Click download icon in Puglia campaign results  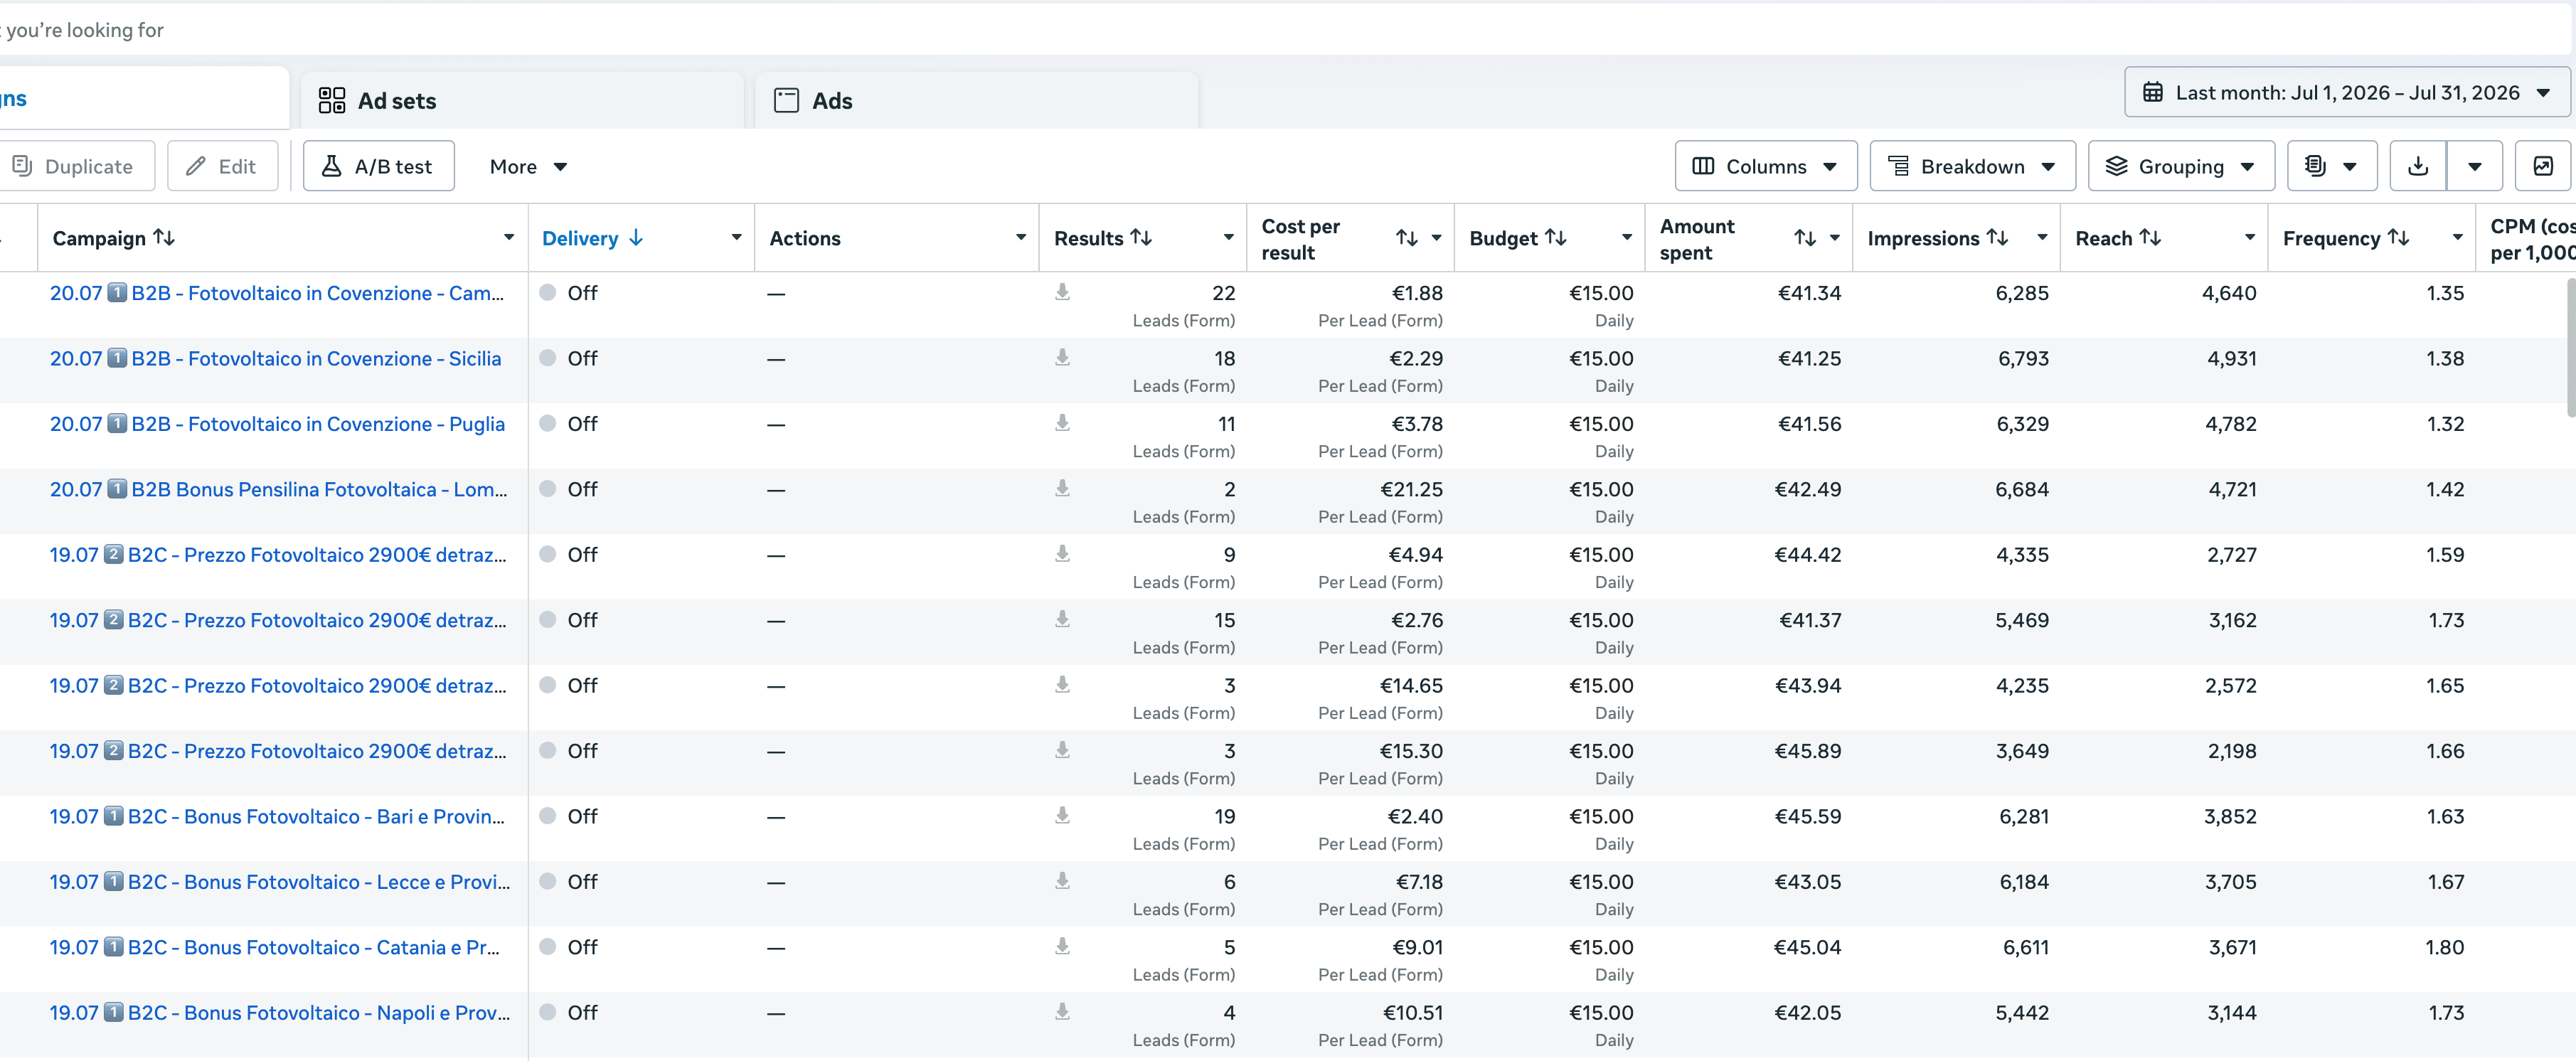coord(1062,423)
